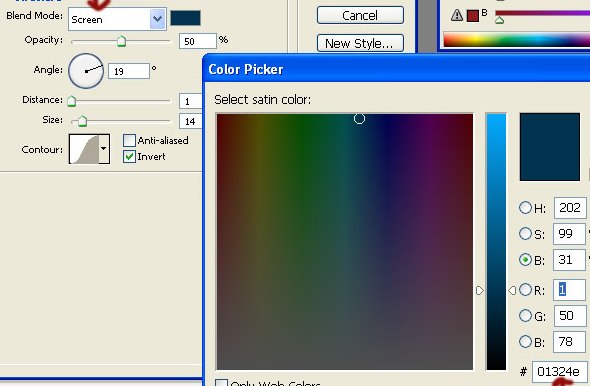Click the satin color swatch beside Blend Mode
The image size is (590, 386).
(185, 18)
